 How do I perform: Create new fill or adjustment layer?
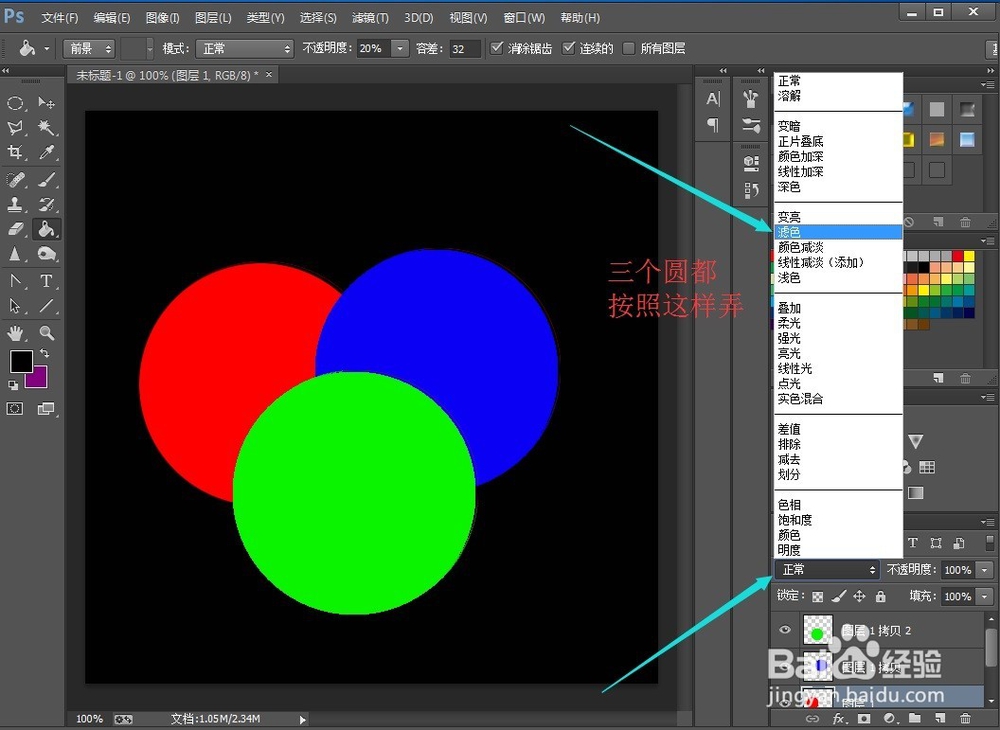pos(889,719)
